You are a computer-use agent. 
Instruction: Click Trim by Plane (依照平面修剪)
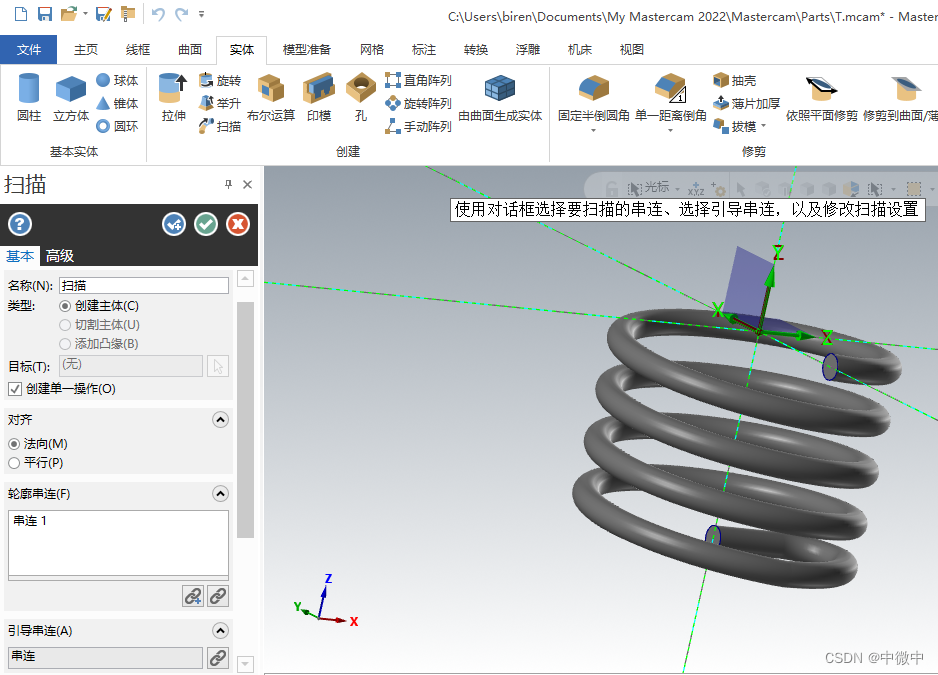click(821, 98)
